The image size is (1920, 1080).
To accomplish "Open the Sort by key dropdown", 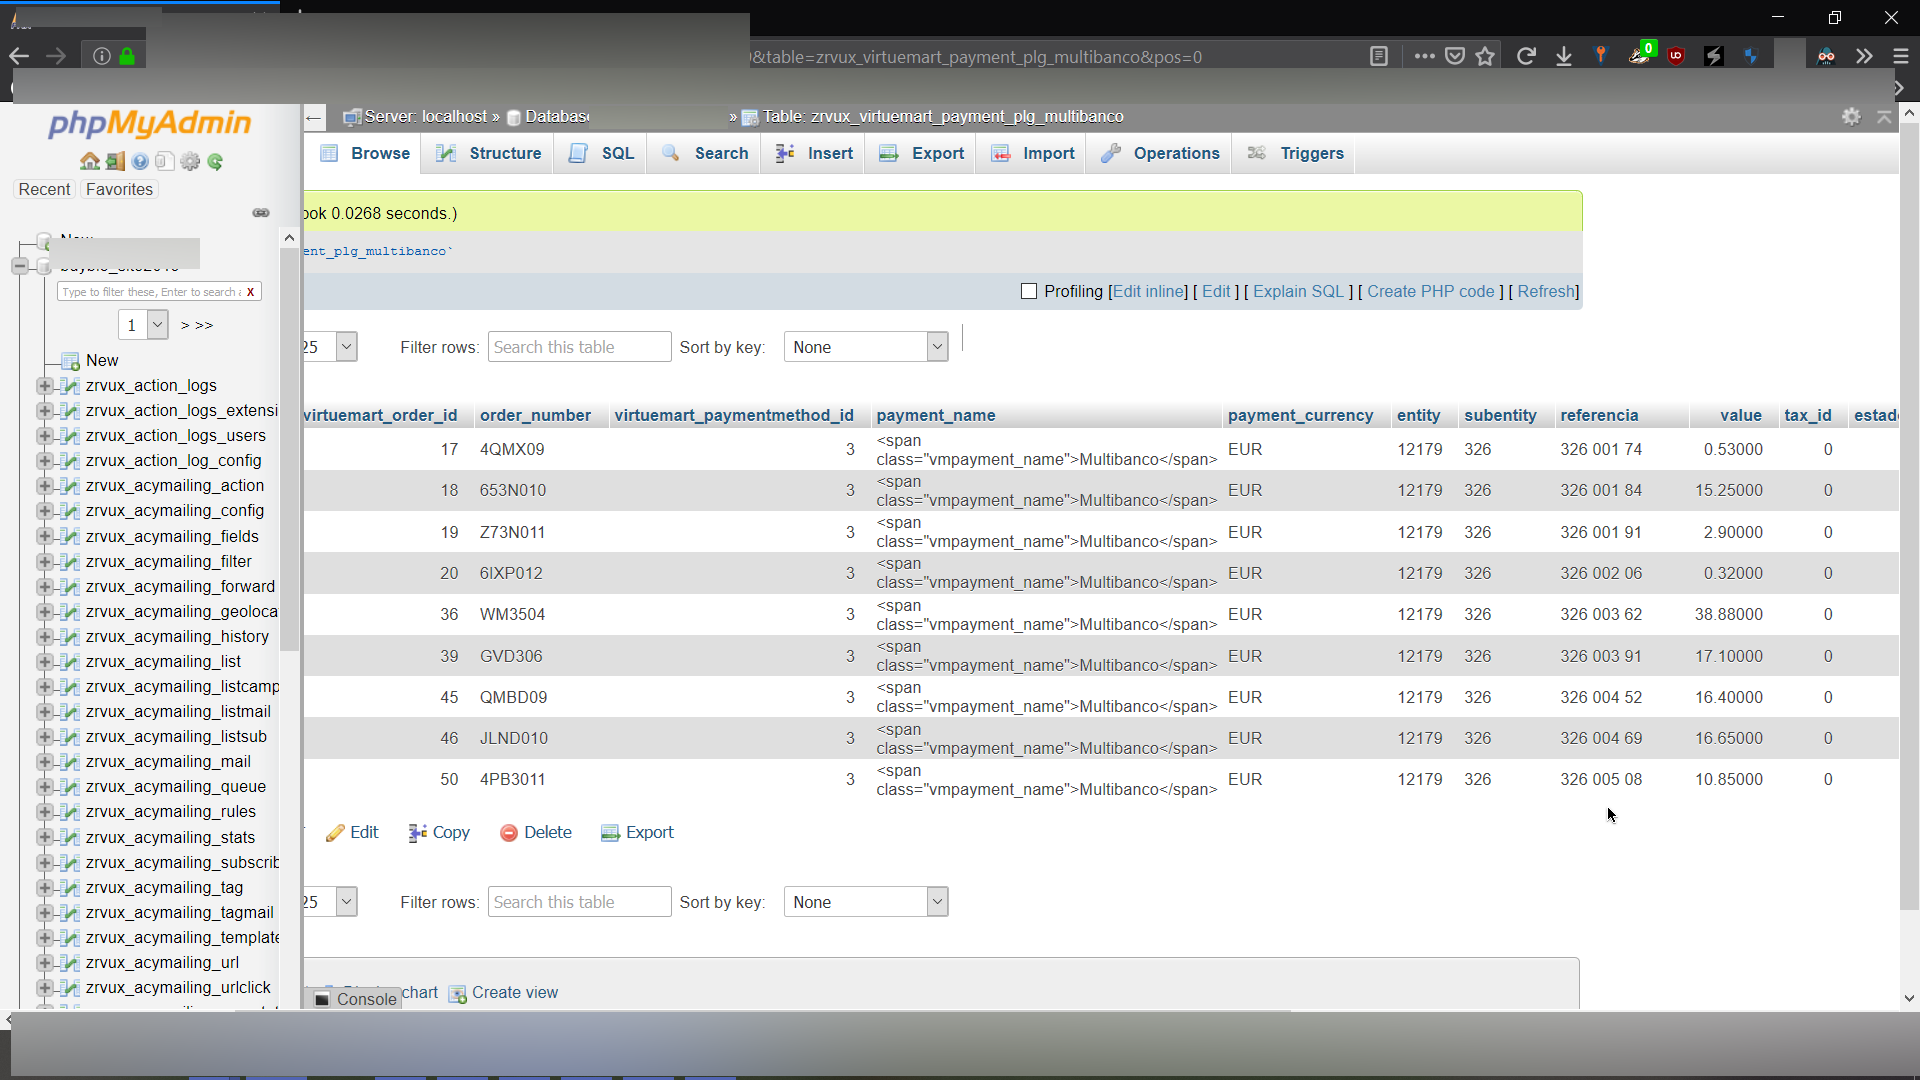I will pyautogui.click(x=866, y=347).
